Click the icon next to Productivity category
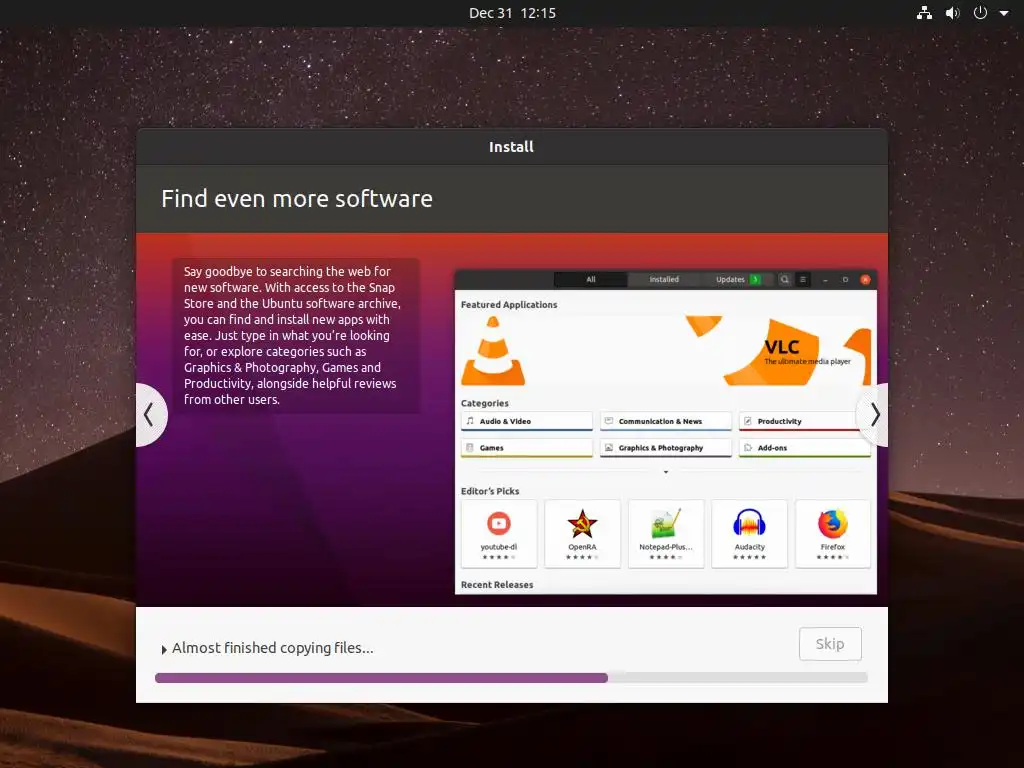Image resolution: width=1024 pixels, height=768 pixels. pyautogui.click(x=748, y=421)
